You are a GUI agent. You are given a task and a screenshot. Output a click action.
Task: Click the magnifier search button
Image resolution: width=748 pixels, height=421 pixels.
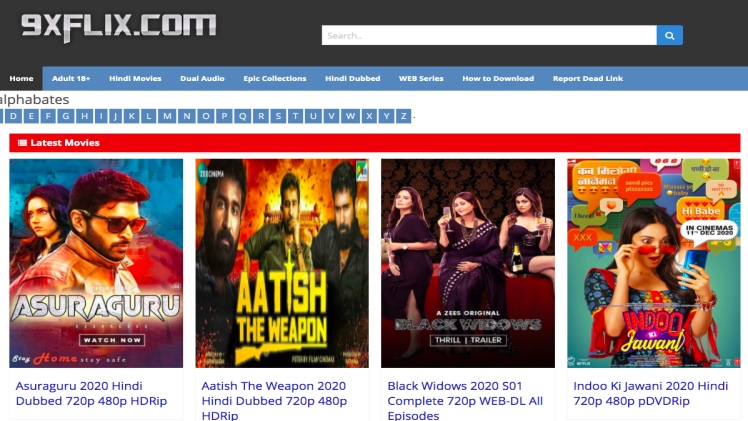(x=669, y=35)
